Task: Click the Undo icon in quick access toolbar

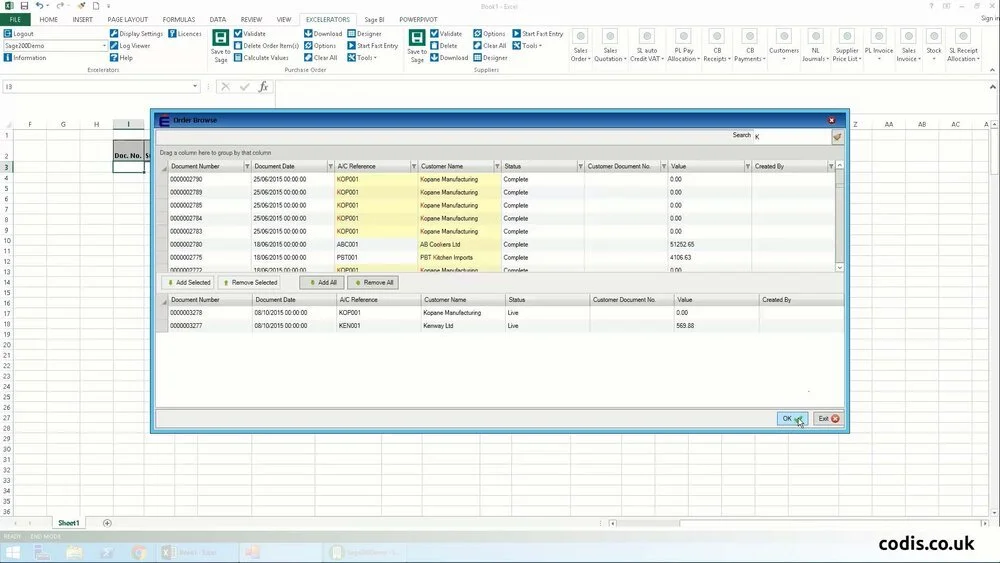Action: tap(39, 6)
